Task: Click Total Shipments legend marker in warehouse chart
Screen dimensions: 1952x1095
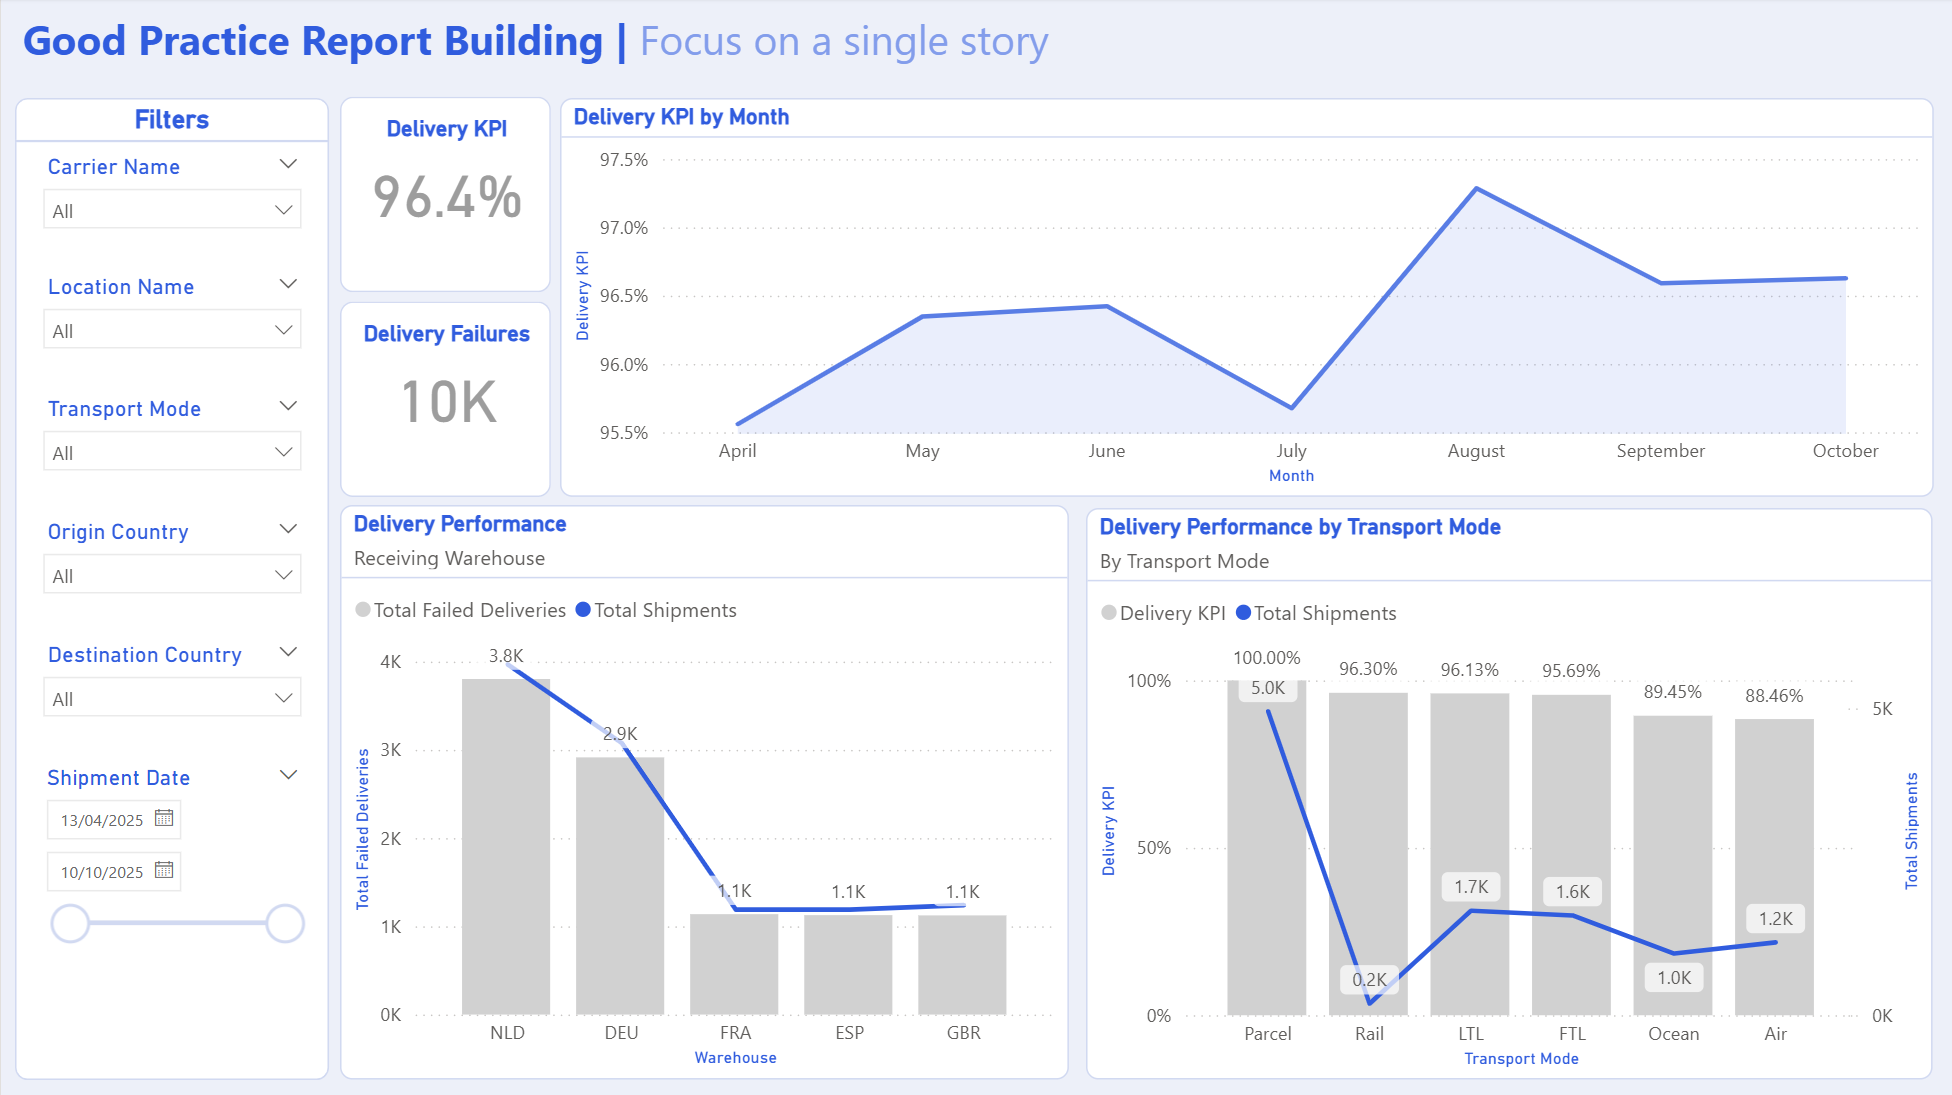Action: tap(583, 610)
